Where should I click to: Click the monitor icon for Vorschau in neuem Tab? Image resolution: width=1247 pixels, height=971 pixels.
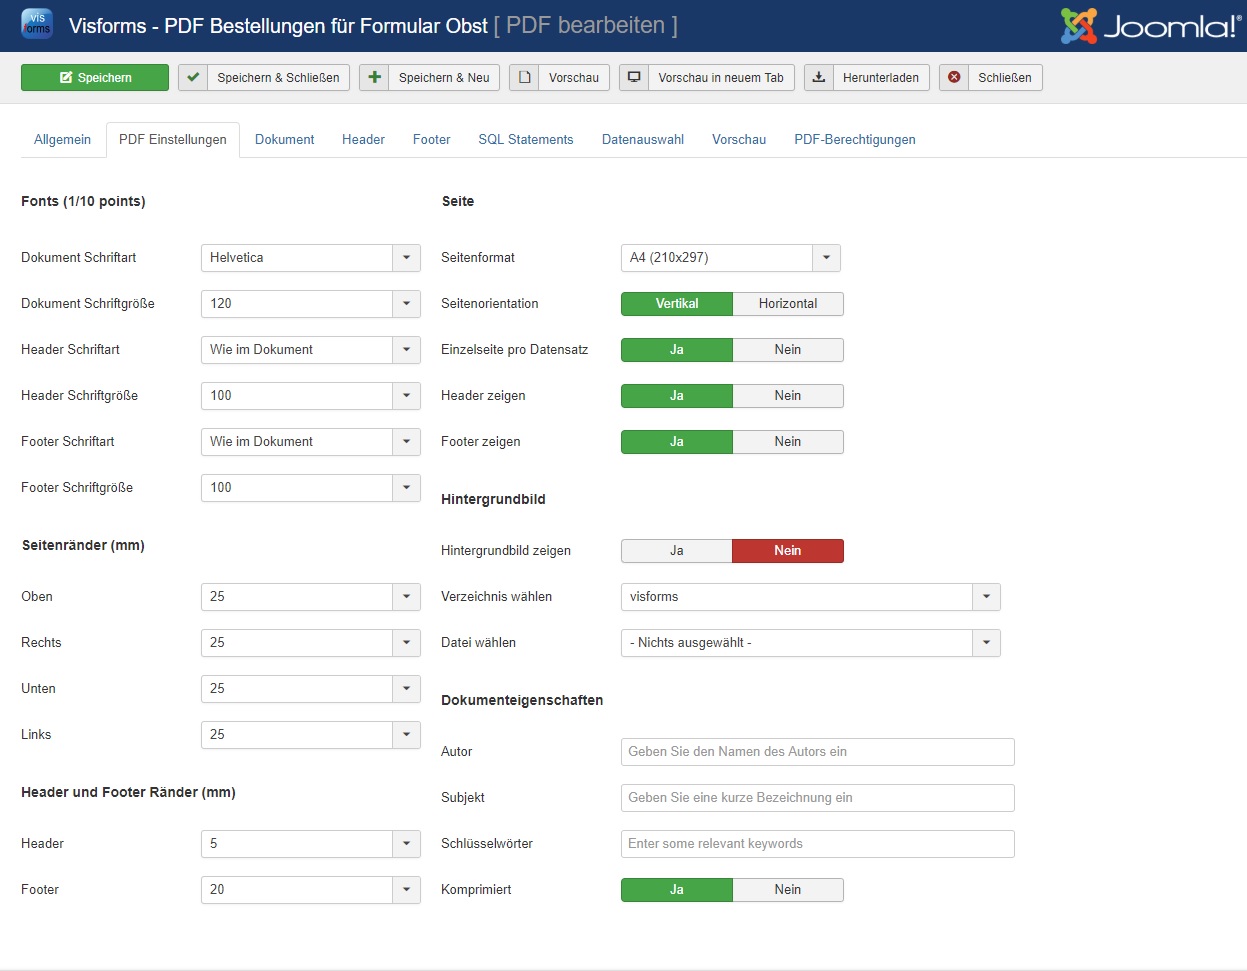tap(633, 78)
